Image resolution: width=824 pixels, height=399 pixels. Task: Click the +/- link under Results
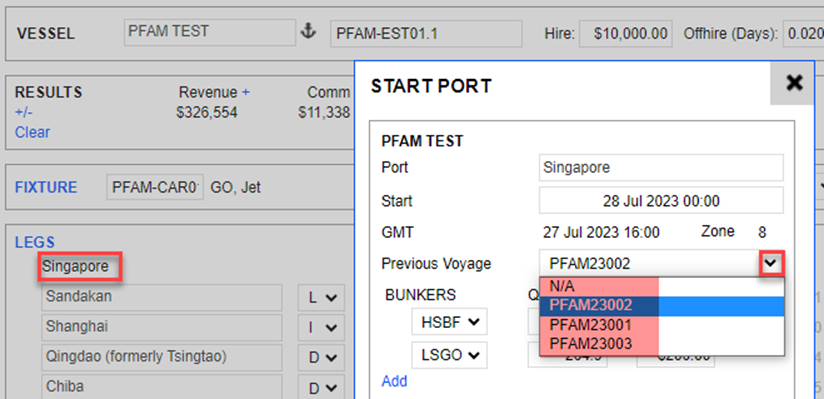tap(24, 112)
